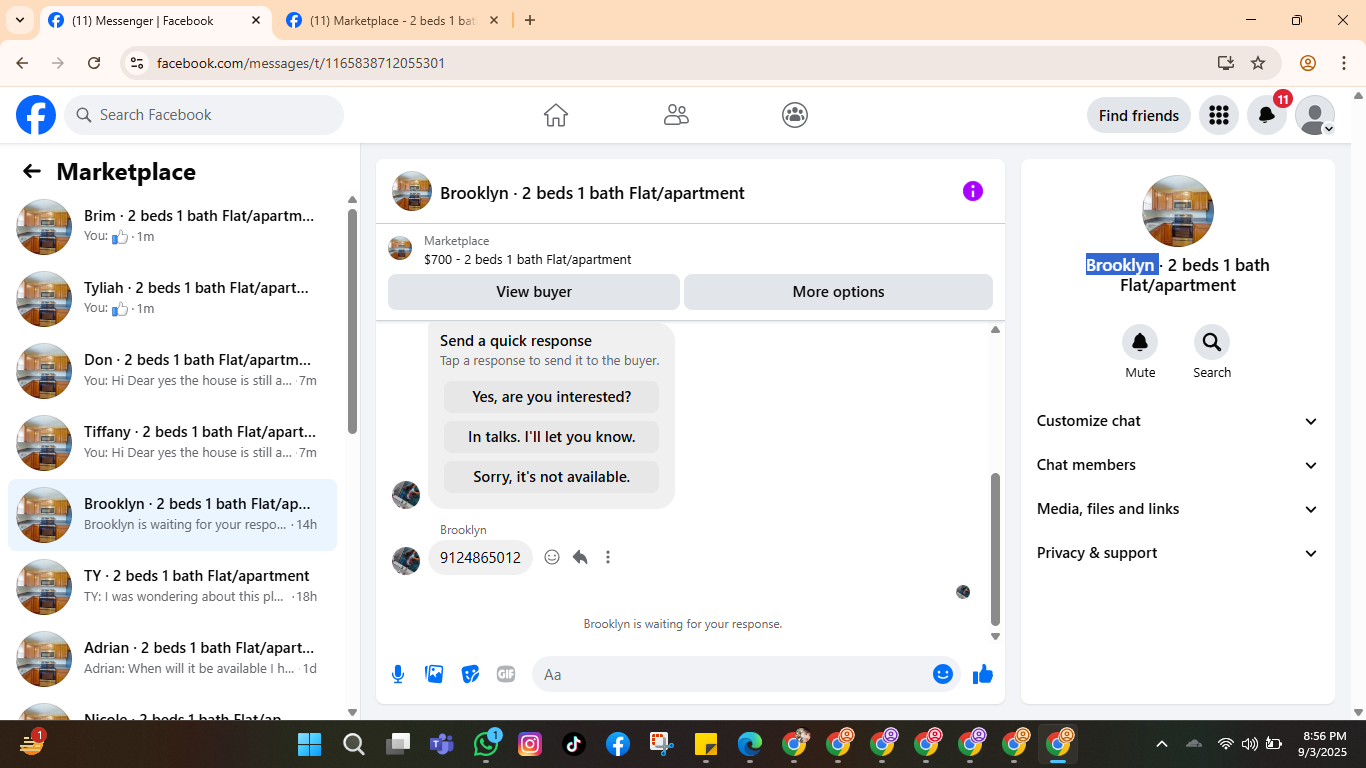Viewport: 1366px width, 768px height.
Task: Send 'In talks. I'll let you know.' response
Action: pos(552,437)
